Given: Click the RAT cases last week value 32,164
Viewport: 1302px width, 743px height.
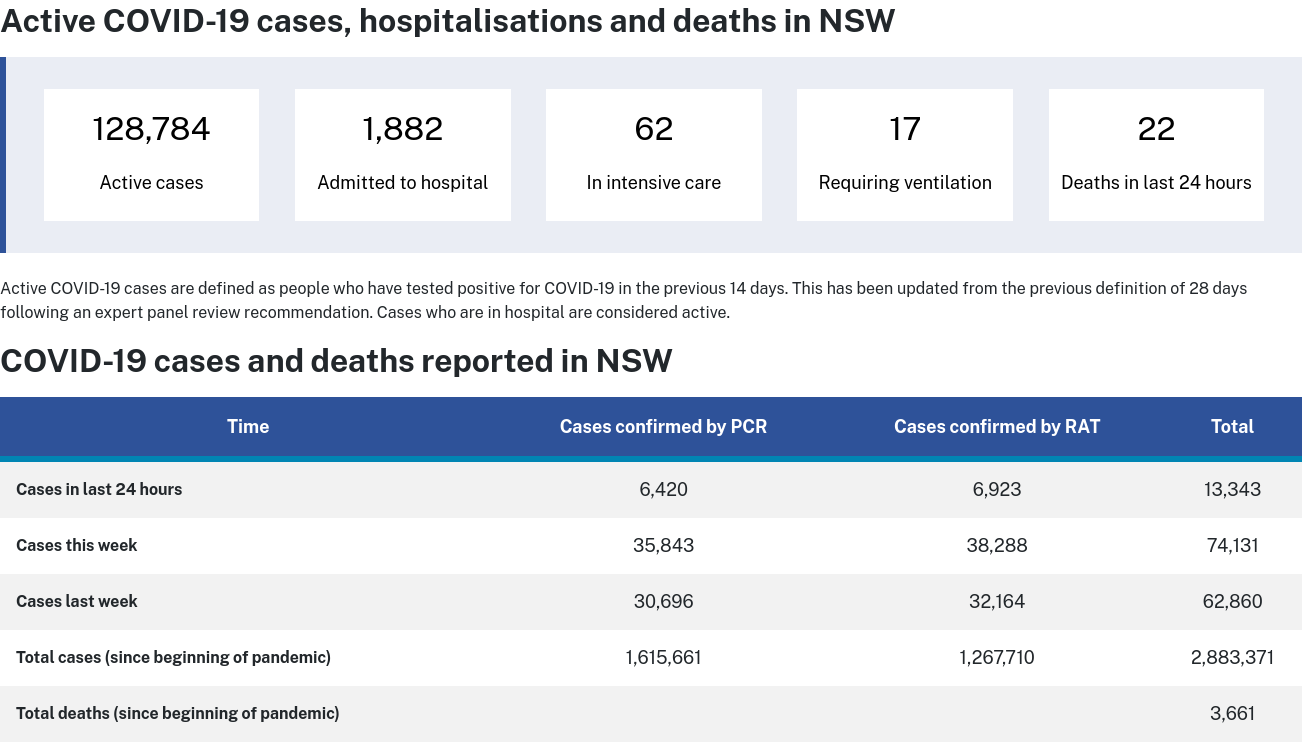Looking at the screenshot, I should [996, 602].
